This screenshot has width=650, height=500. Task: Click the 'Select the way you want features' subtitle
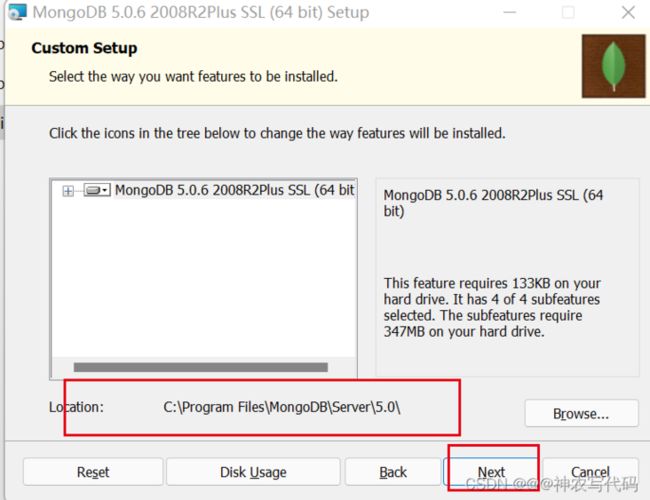[193, 77]
